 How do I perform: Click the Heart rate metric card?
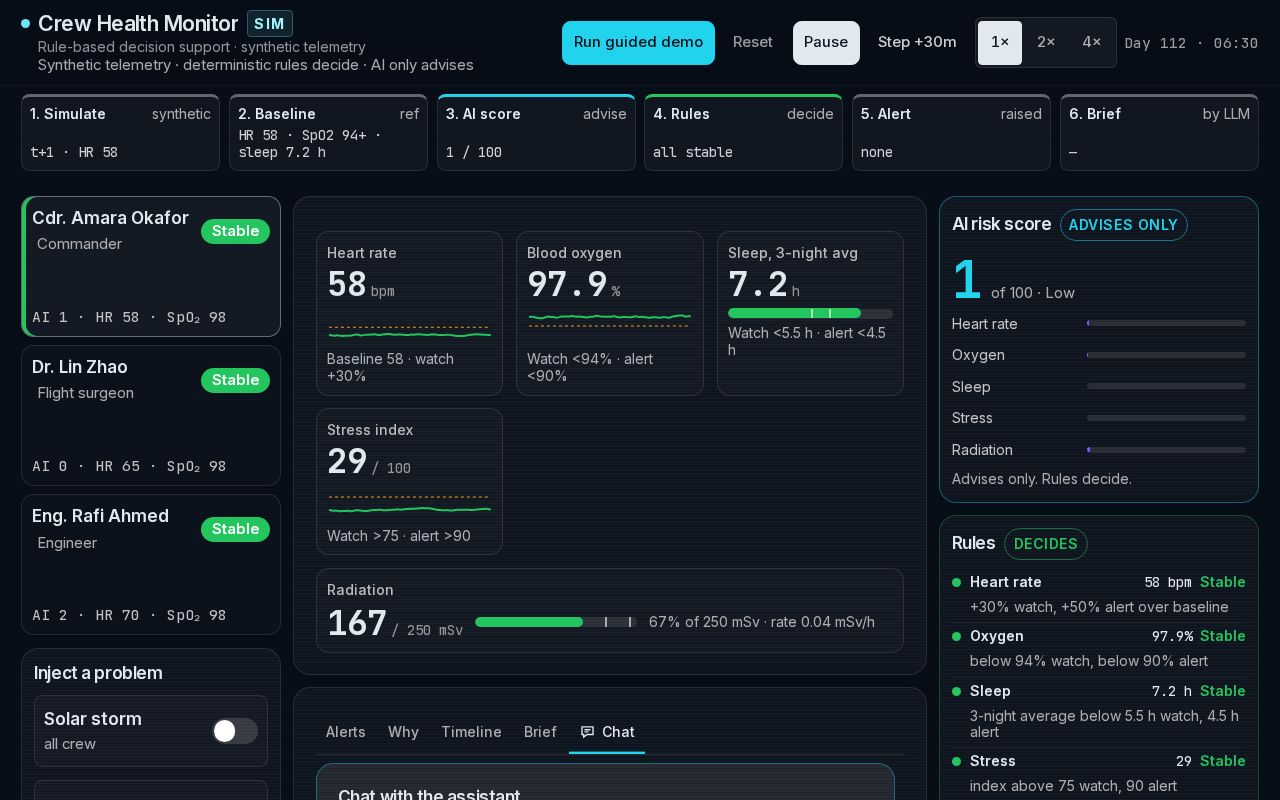409,314
